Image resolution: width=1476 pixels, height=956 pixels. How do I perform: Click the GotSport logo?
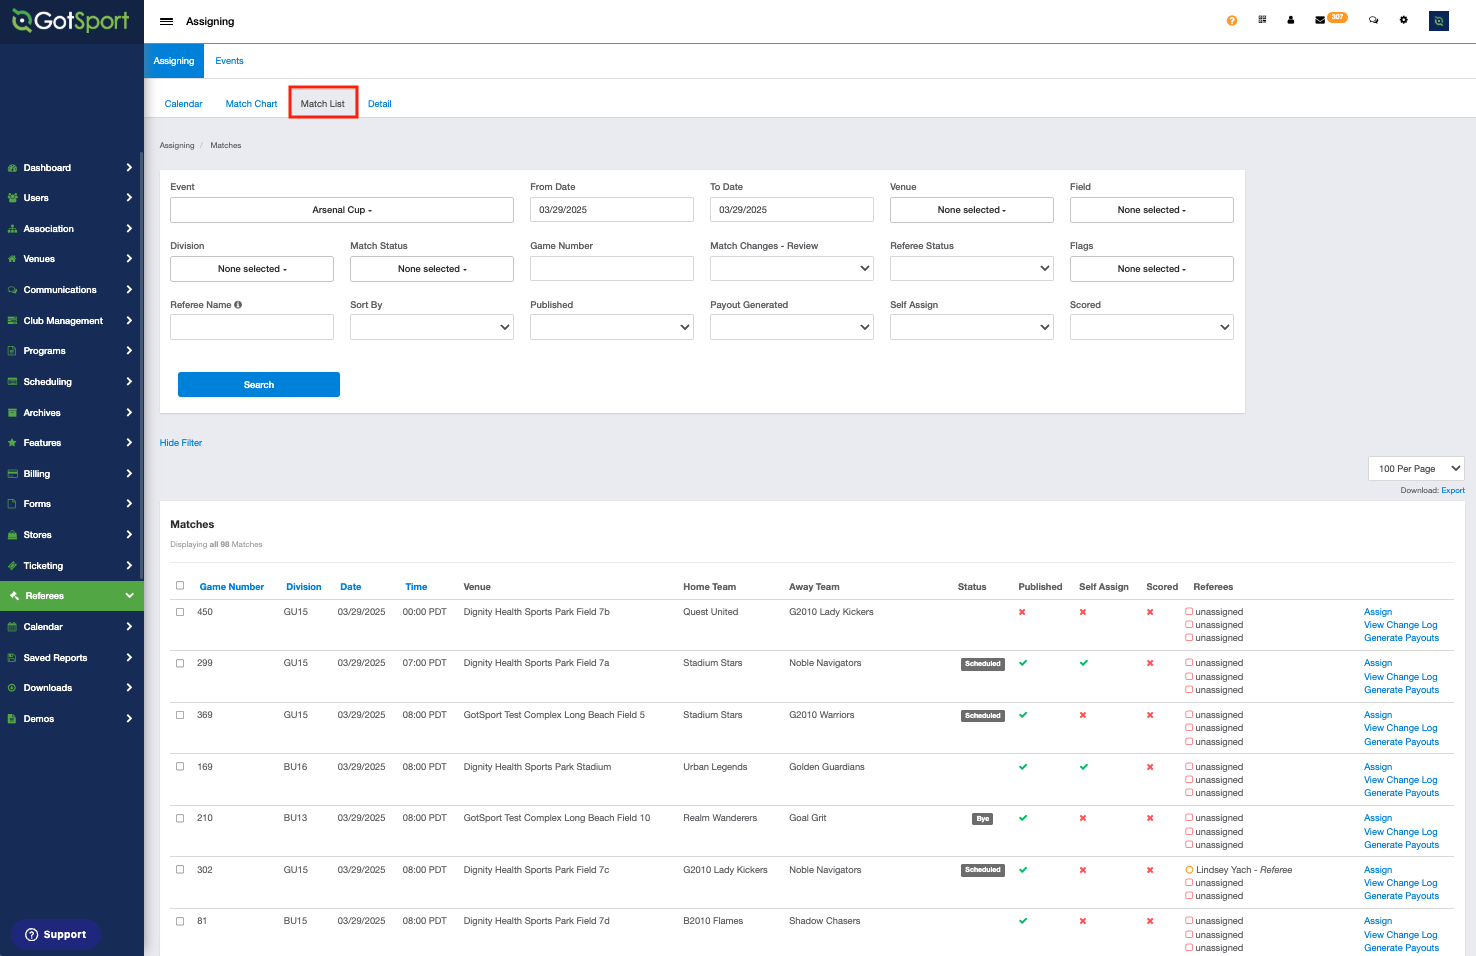click(x=71, y=21)
